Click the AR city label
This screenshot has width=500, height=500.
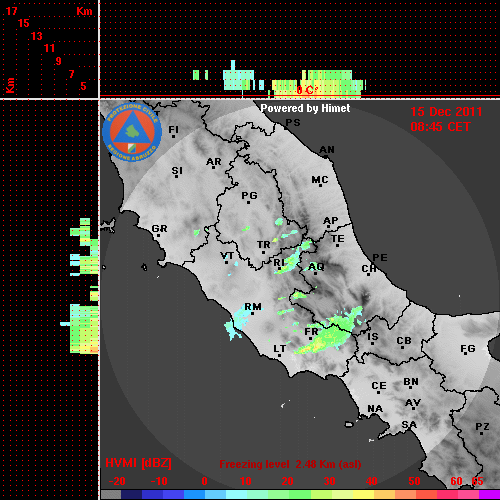click(214, 162)
